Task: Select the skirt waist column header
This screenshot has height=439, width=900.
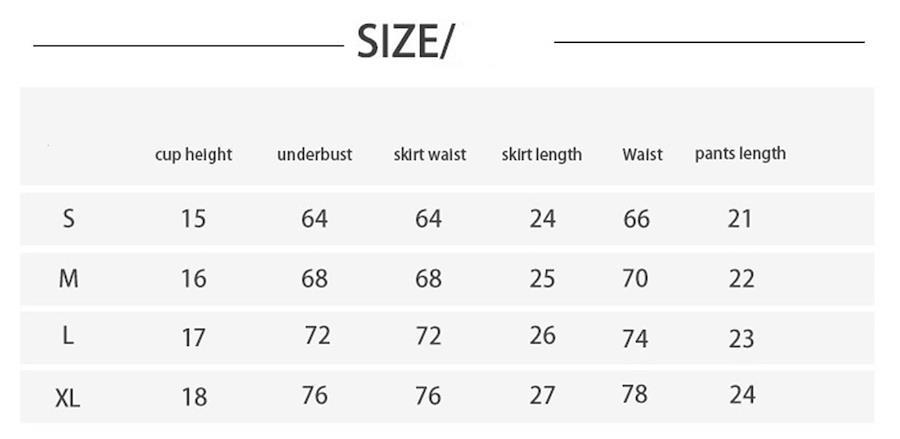Action: point(429,155)
